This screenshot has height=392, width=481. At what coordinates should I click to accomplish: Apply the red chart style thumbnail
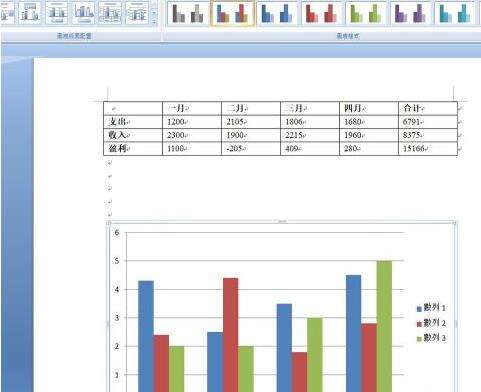(x=322, y=14)
